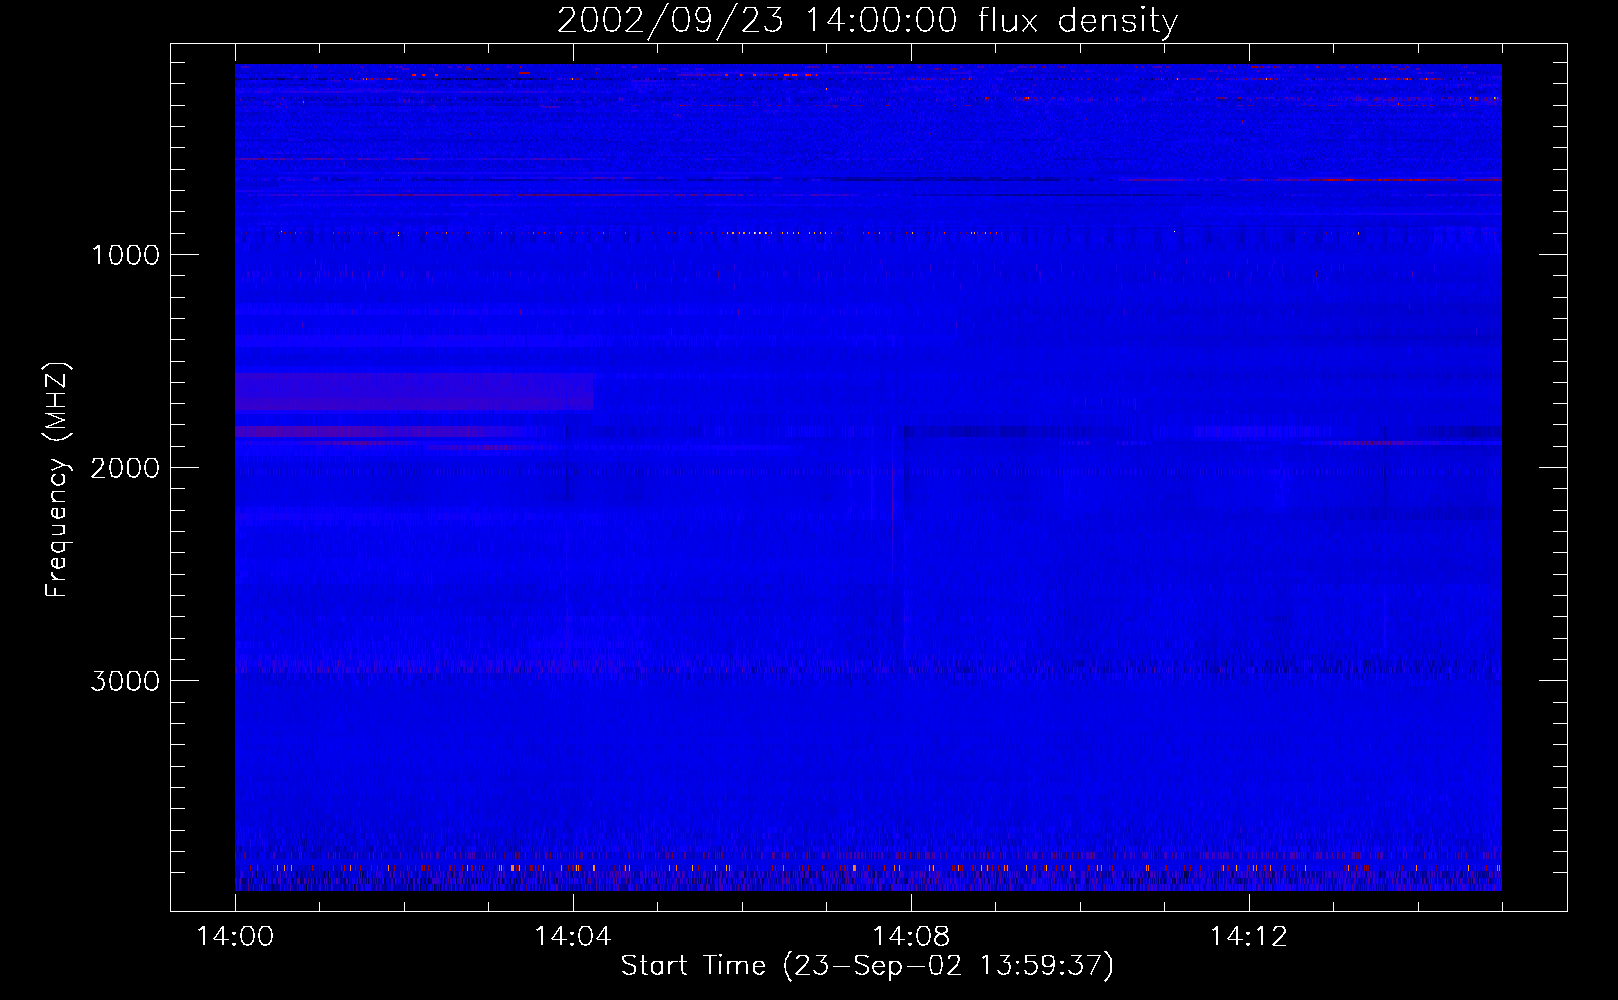Click the 3000 frequency tick label

tap(125, 681)
